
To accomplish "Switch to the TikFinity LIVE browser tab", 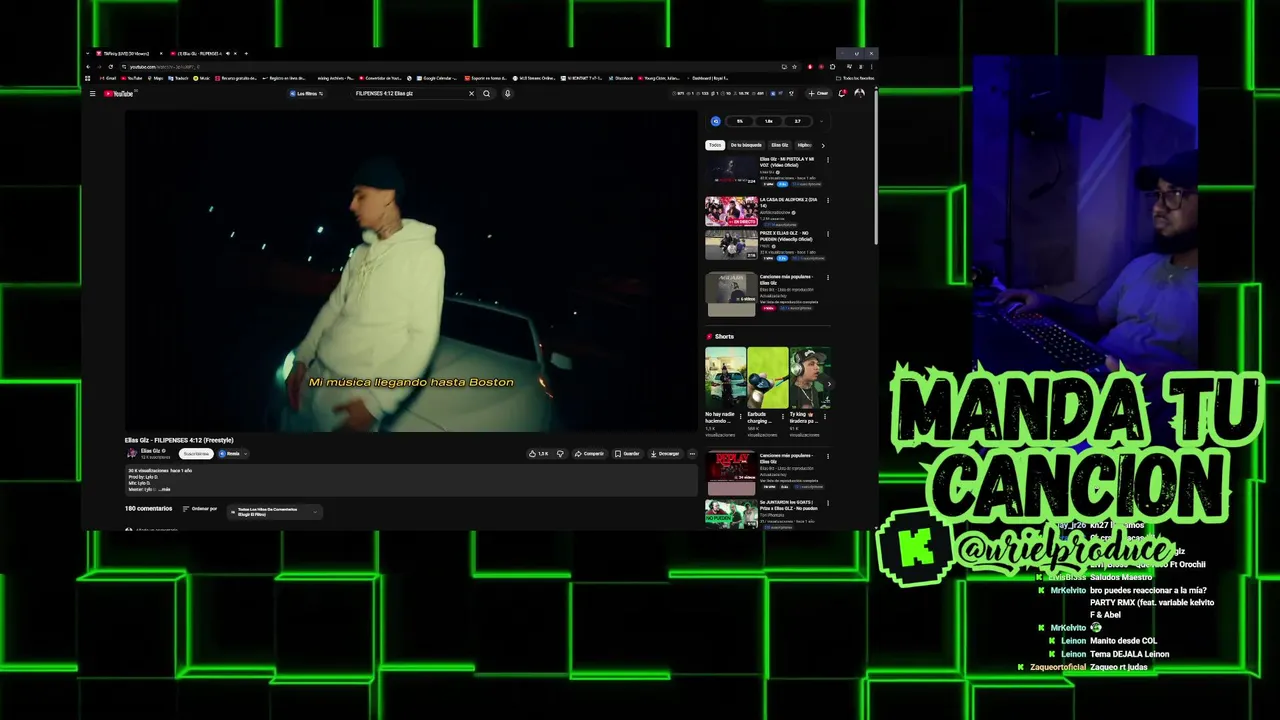I will click(130, 53).
